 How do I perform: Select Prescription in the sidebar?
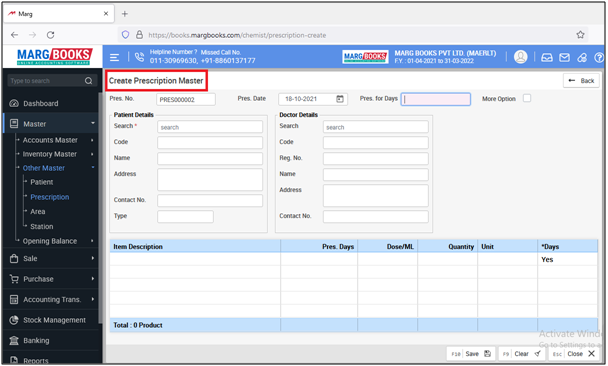[x=50, y=197]
